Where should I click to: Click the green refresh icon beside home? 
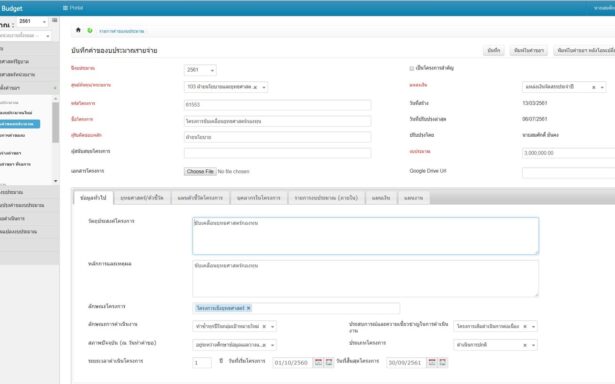90,30
